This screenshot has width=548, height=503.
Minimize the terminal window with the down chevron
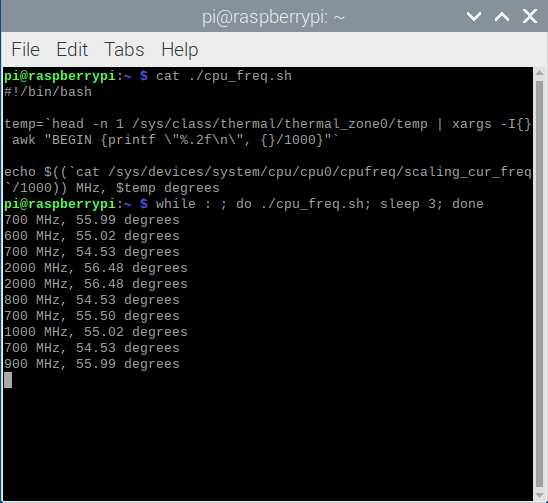click(474, 16)
